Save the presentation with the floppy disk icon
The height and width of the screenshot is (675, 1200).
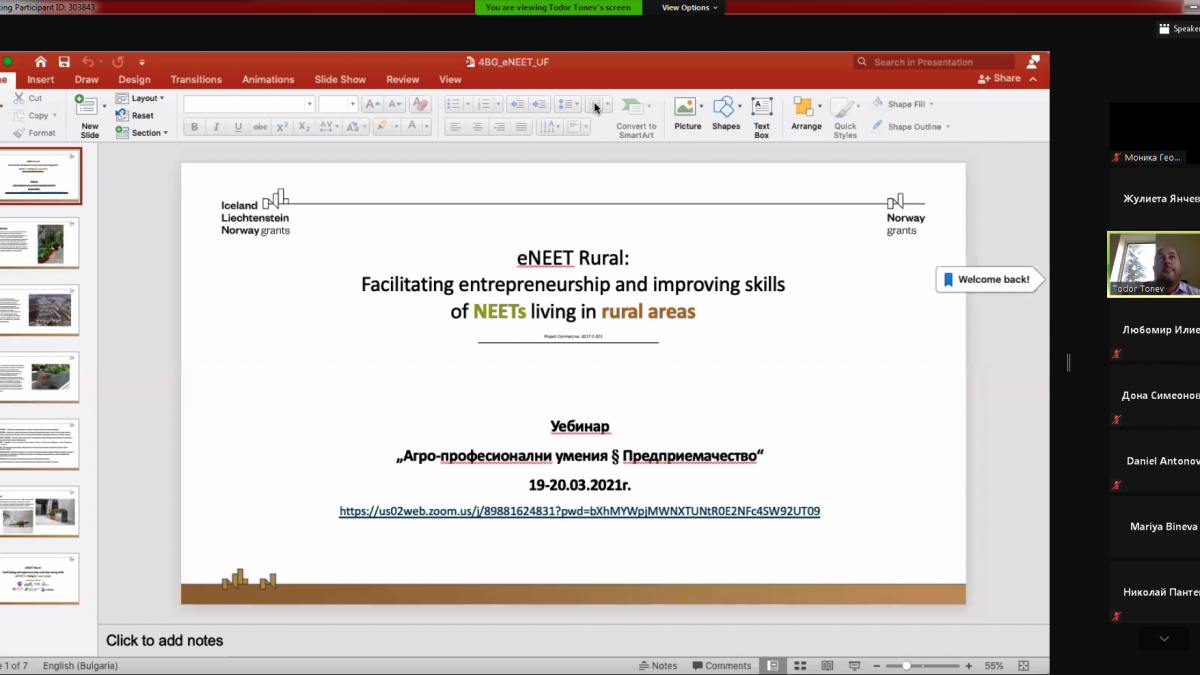coord(64,62)
